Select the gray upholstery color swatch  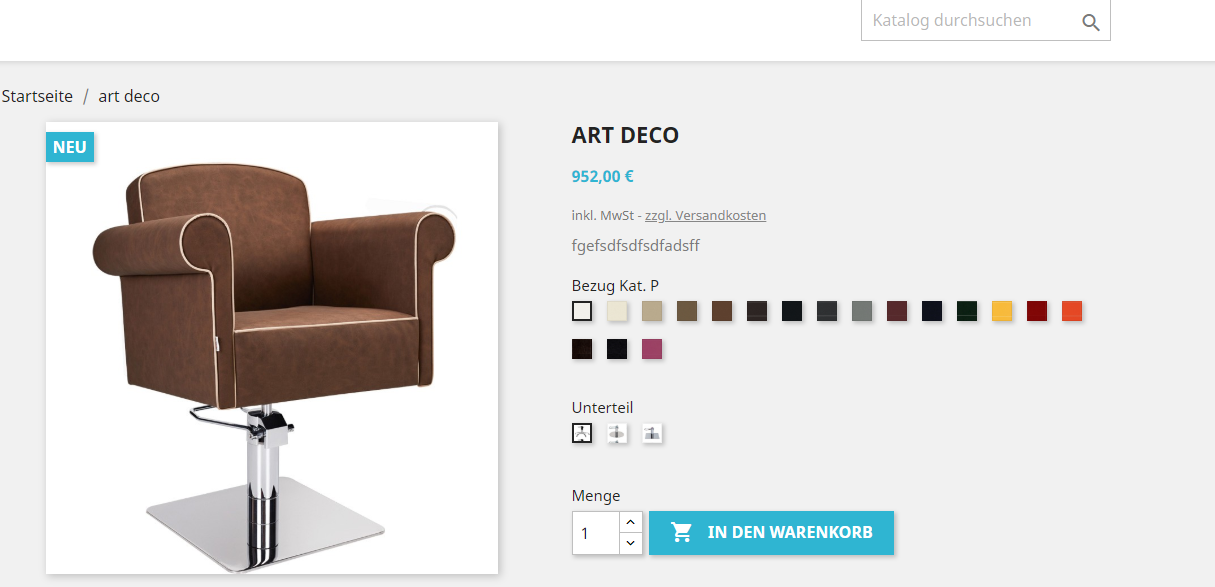point(862,311)
